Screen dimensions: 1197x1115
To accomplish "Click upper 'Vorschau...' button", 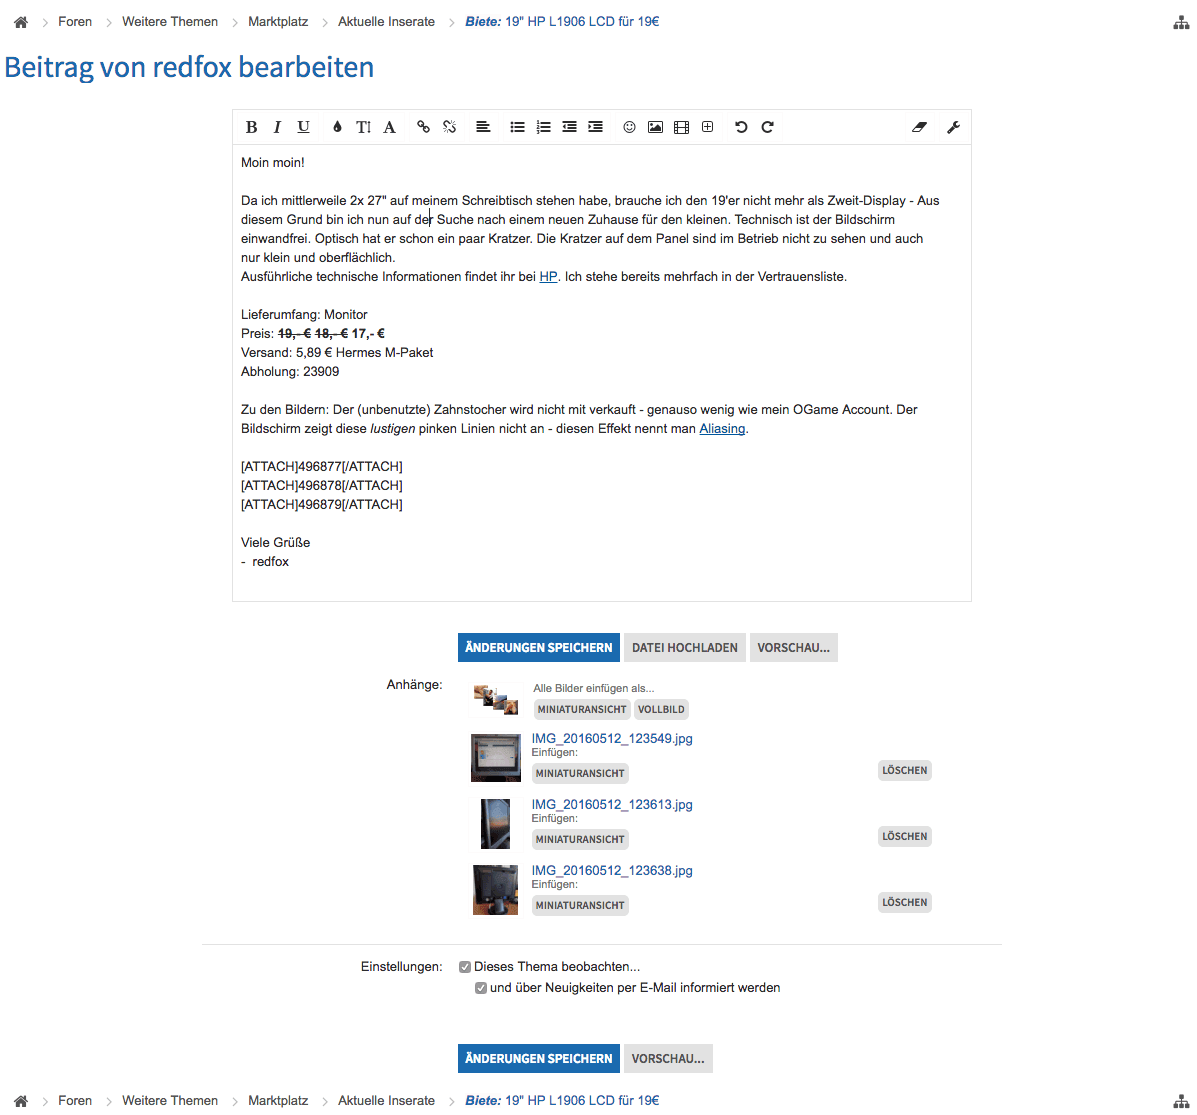I will pos(794,648).
